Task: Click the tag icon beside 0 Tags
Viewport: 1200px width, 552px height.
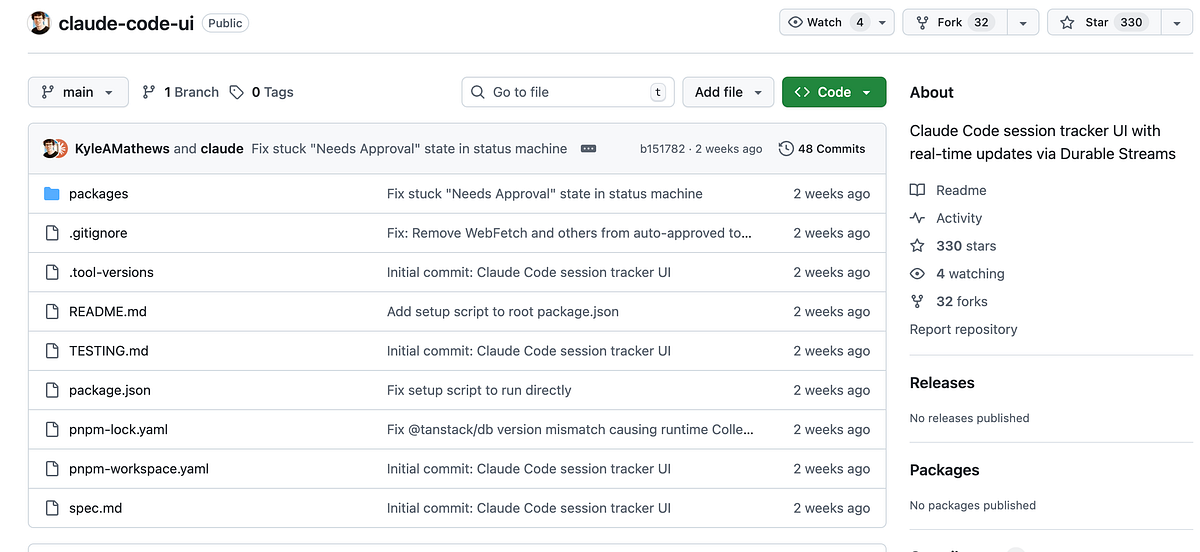Action: [x=236, y=92]
